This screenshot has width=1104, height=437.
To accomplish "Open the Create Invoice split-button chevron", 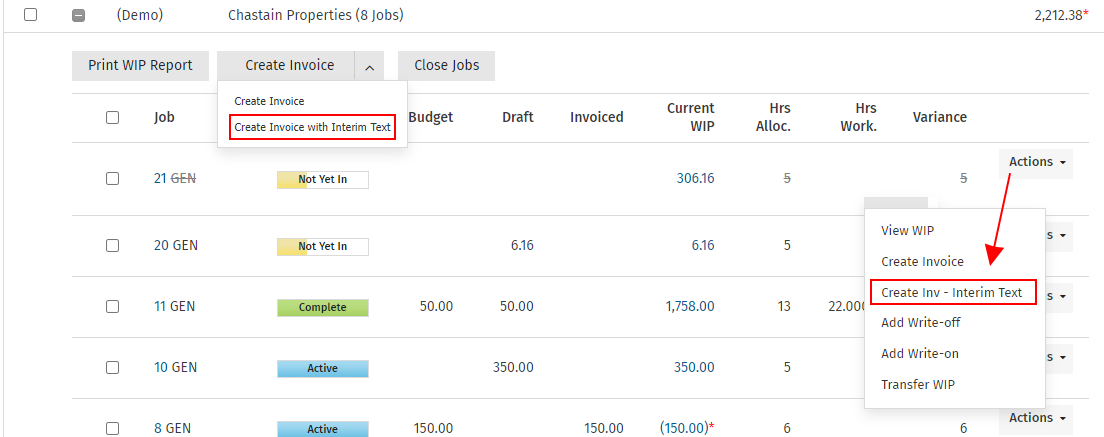I will [x=369, y=66].
